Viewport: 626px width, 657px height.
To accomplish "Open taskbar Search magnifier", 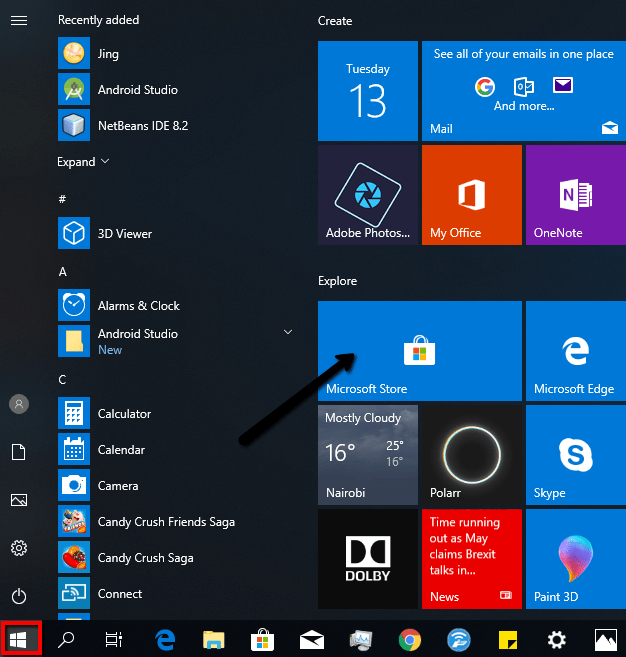I will pyautogui.click(x=66, y=640).
